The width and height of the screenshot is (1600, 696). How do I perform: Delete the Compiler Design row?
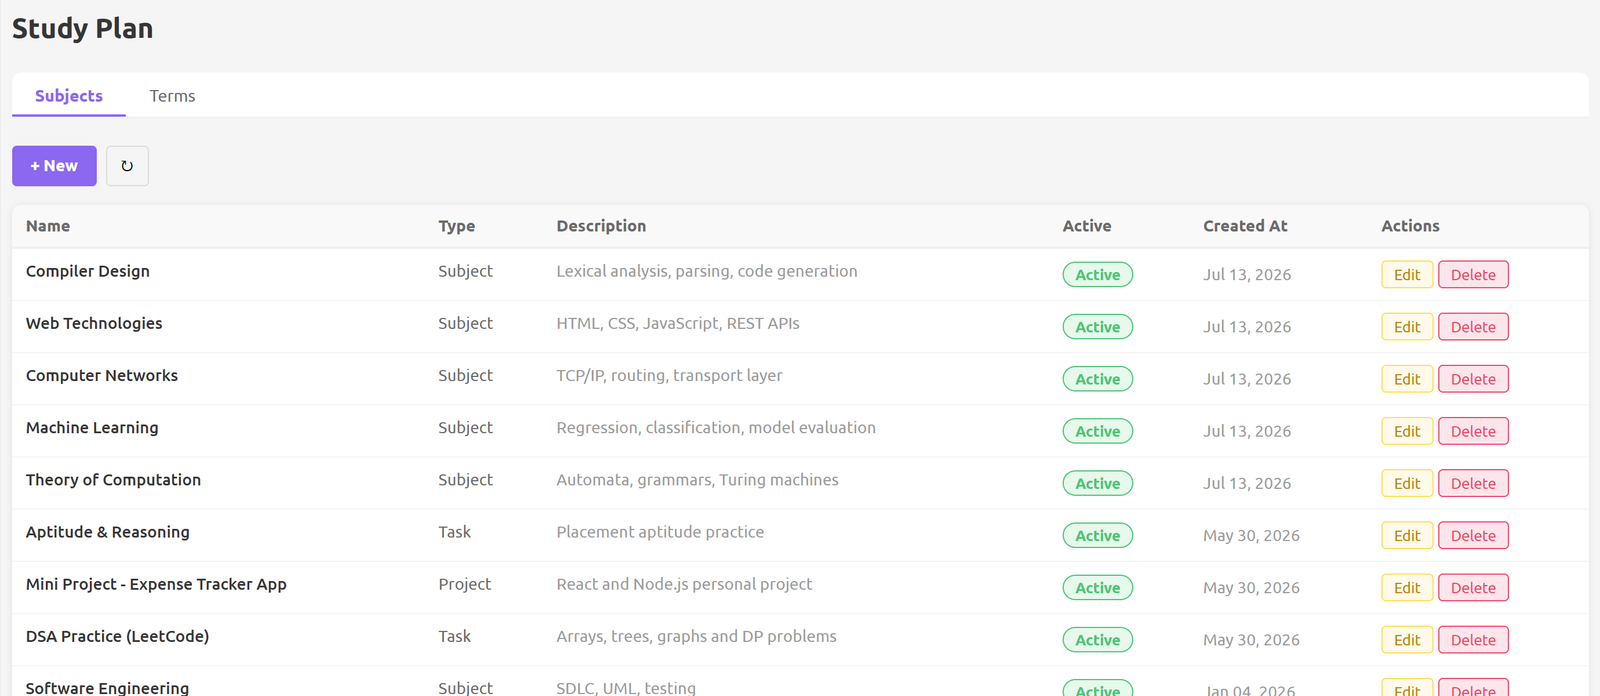(1473, 275)
